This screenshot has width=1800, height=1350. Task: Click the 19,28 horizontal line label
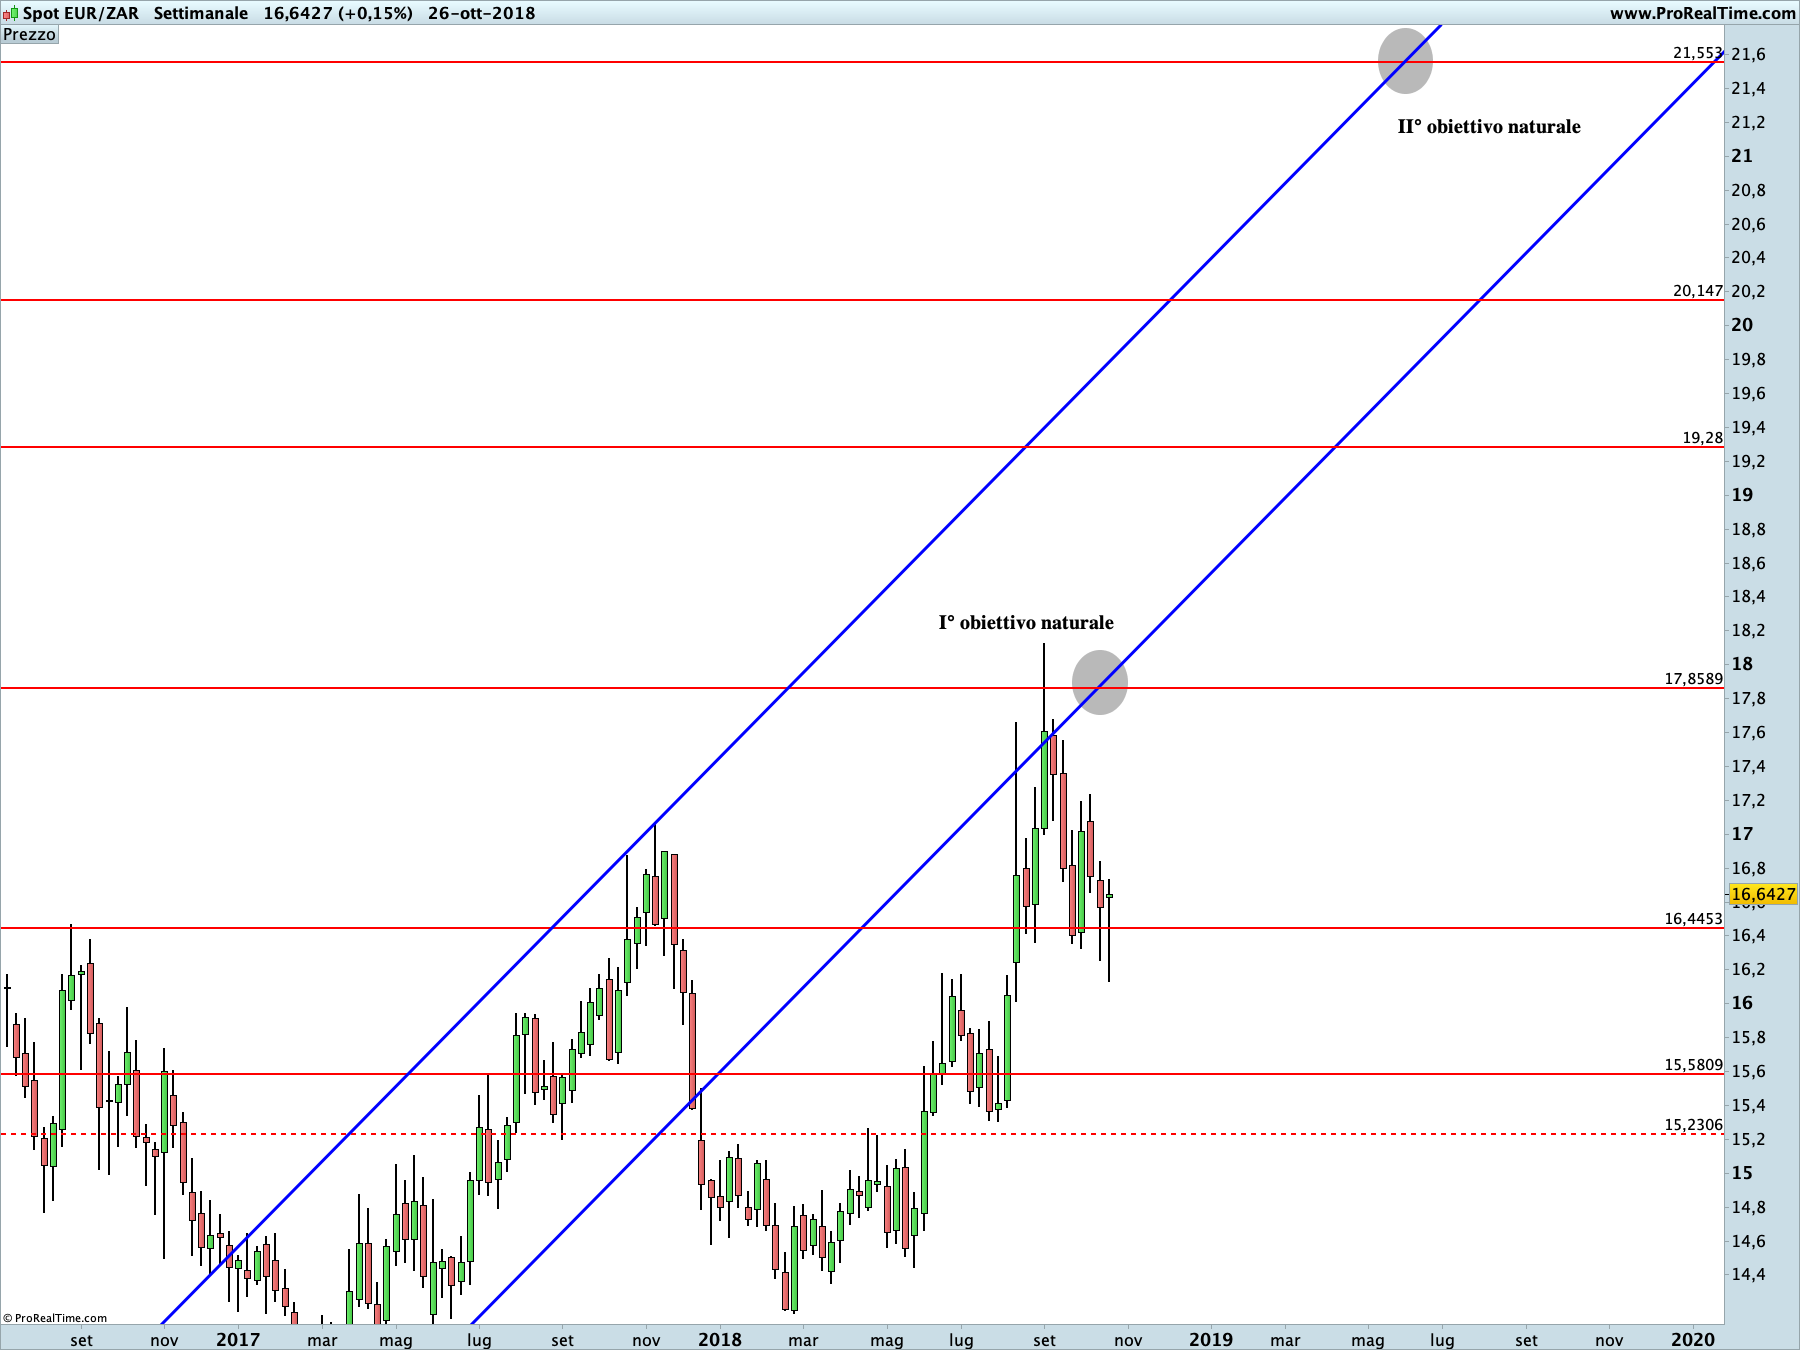(x=1703, y=438)
